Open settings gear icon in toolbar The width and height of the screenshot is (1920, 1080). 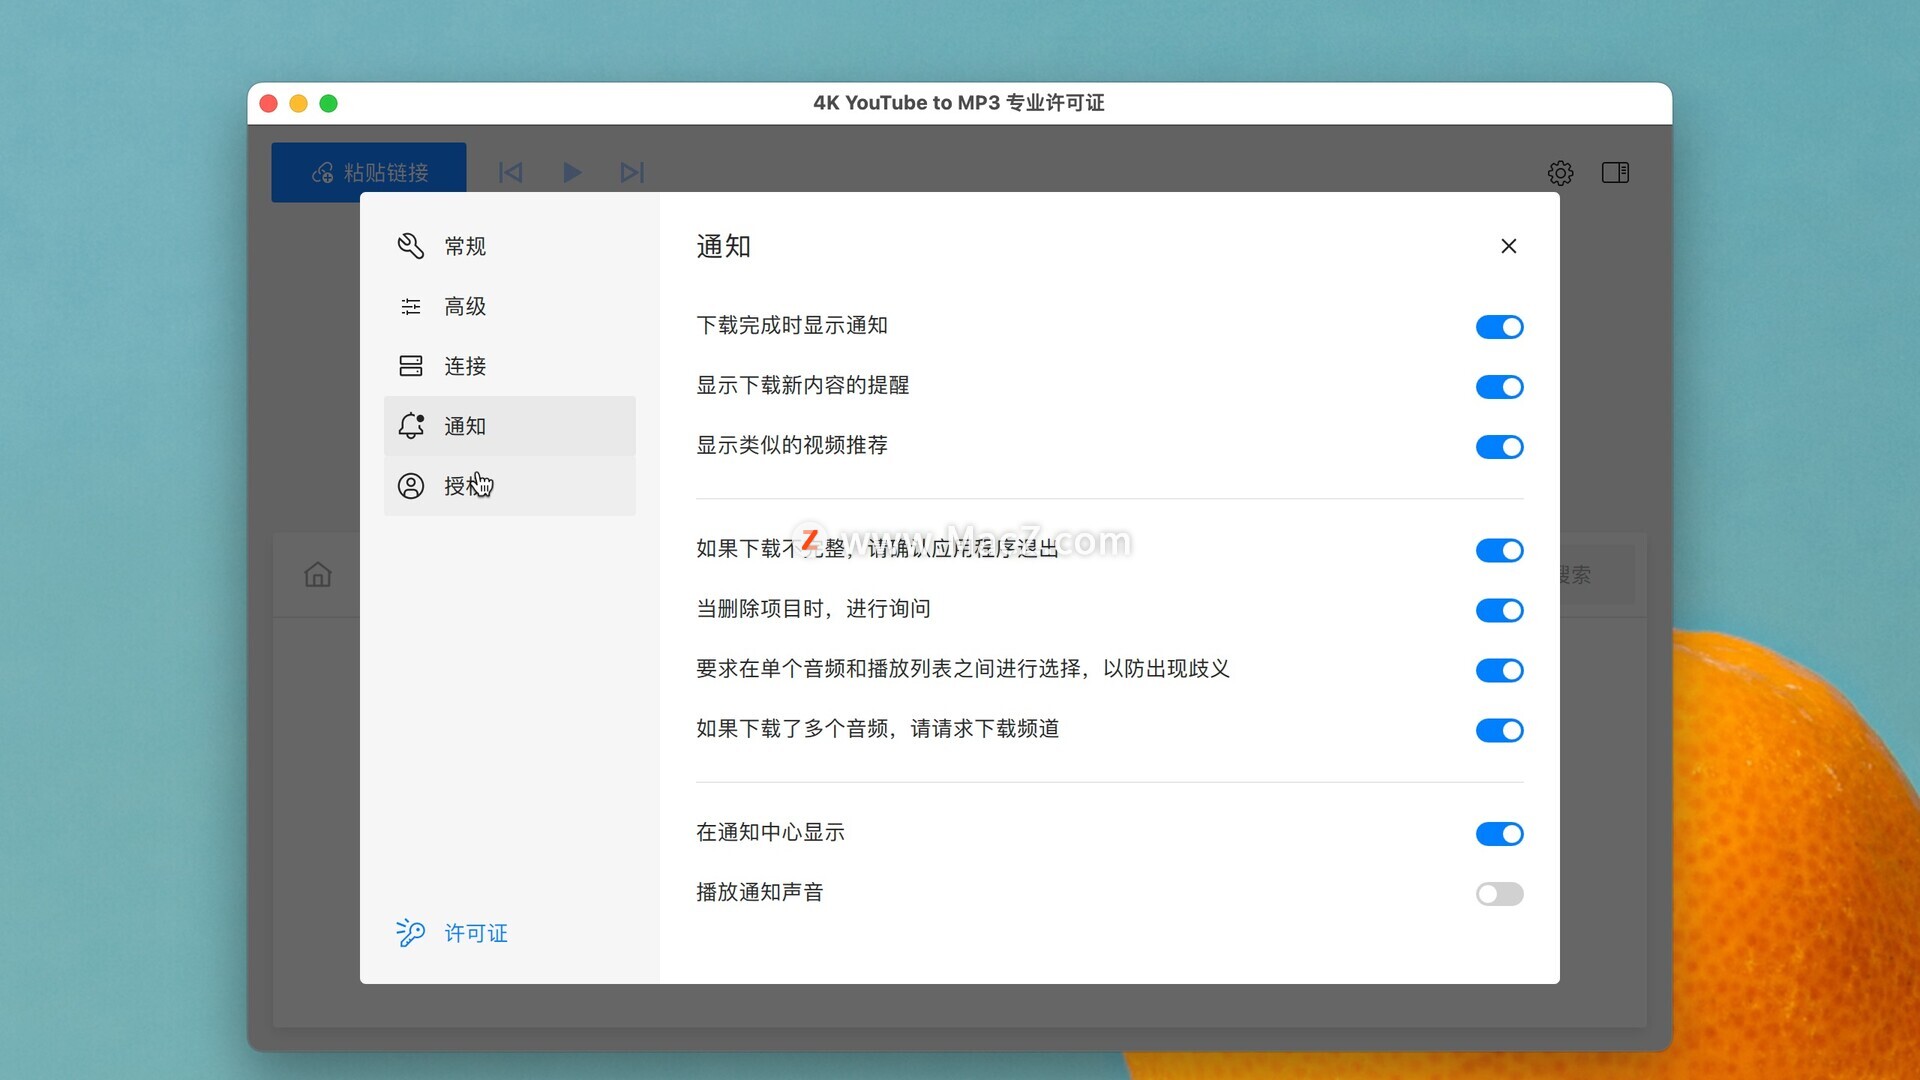[1560, 173]
